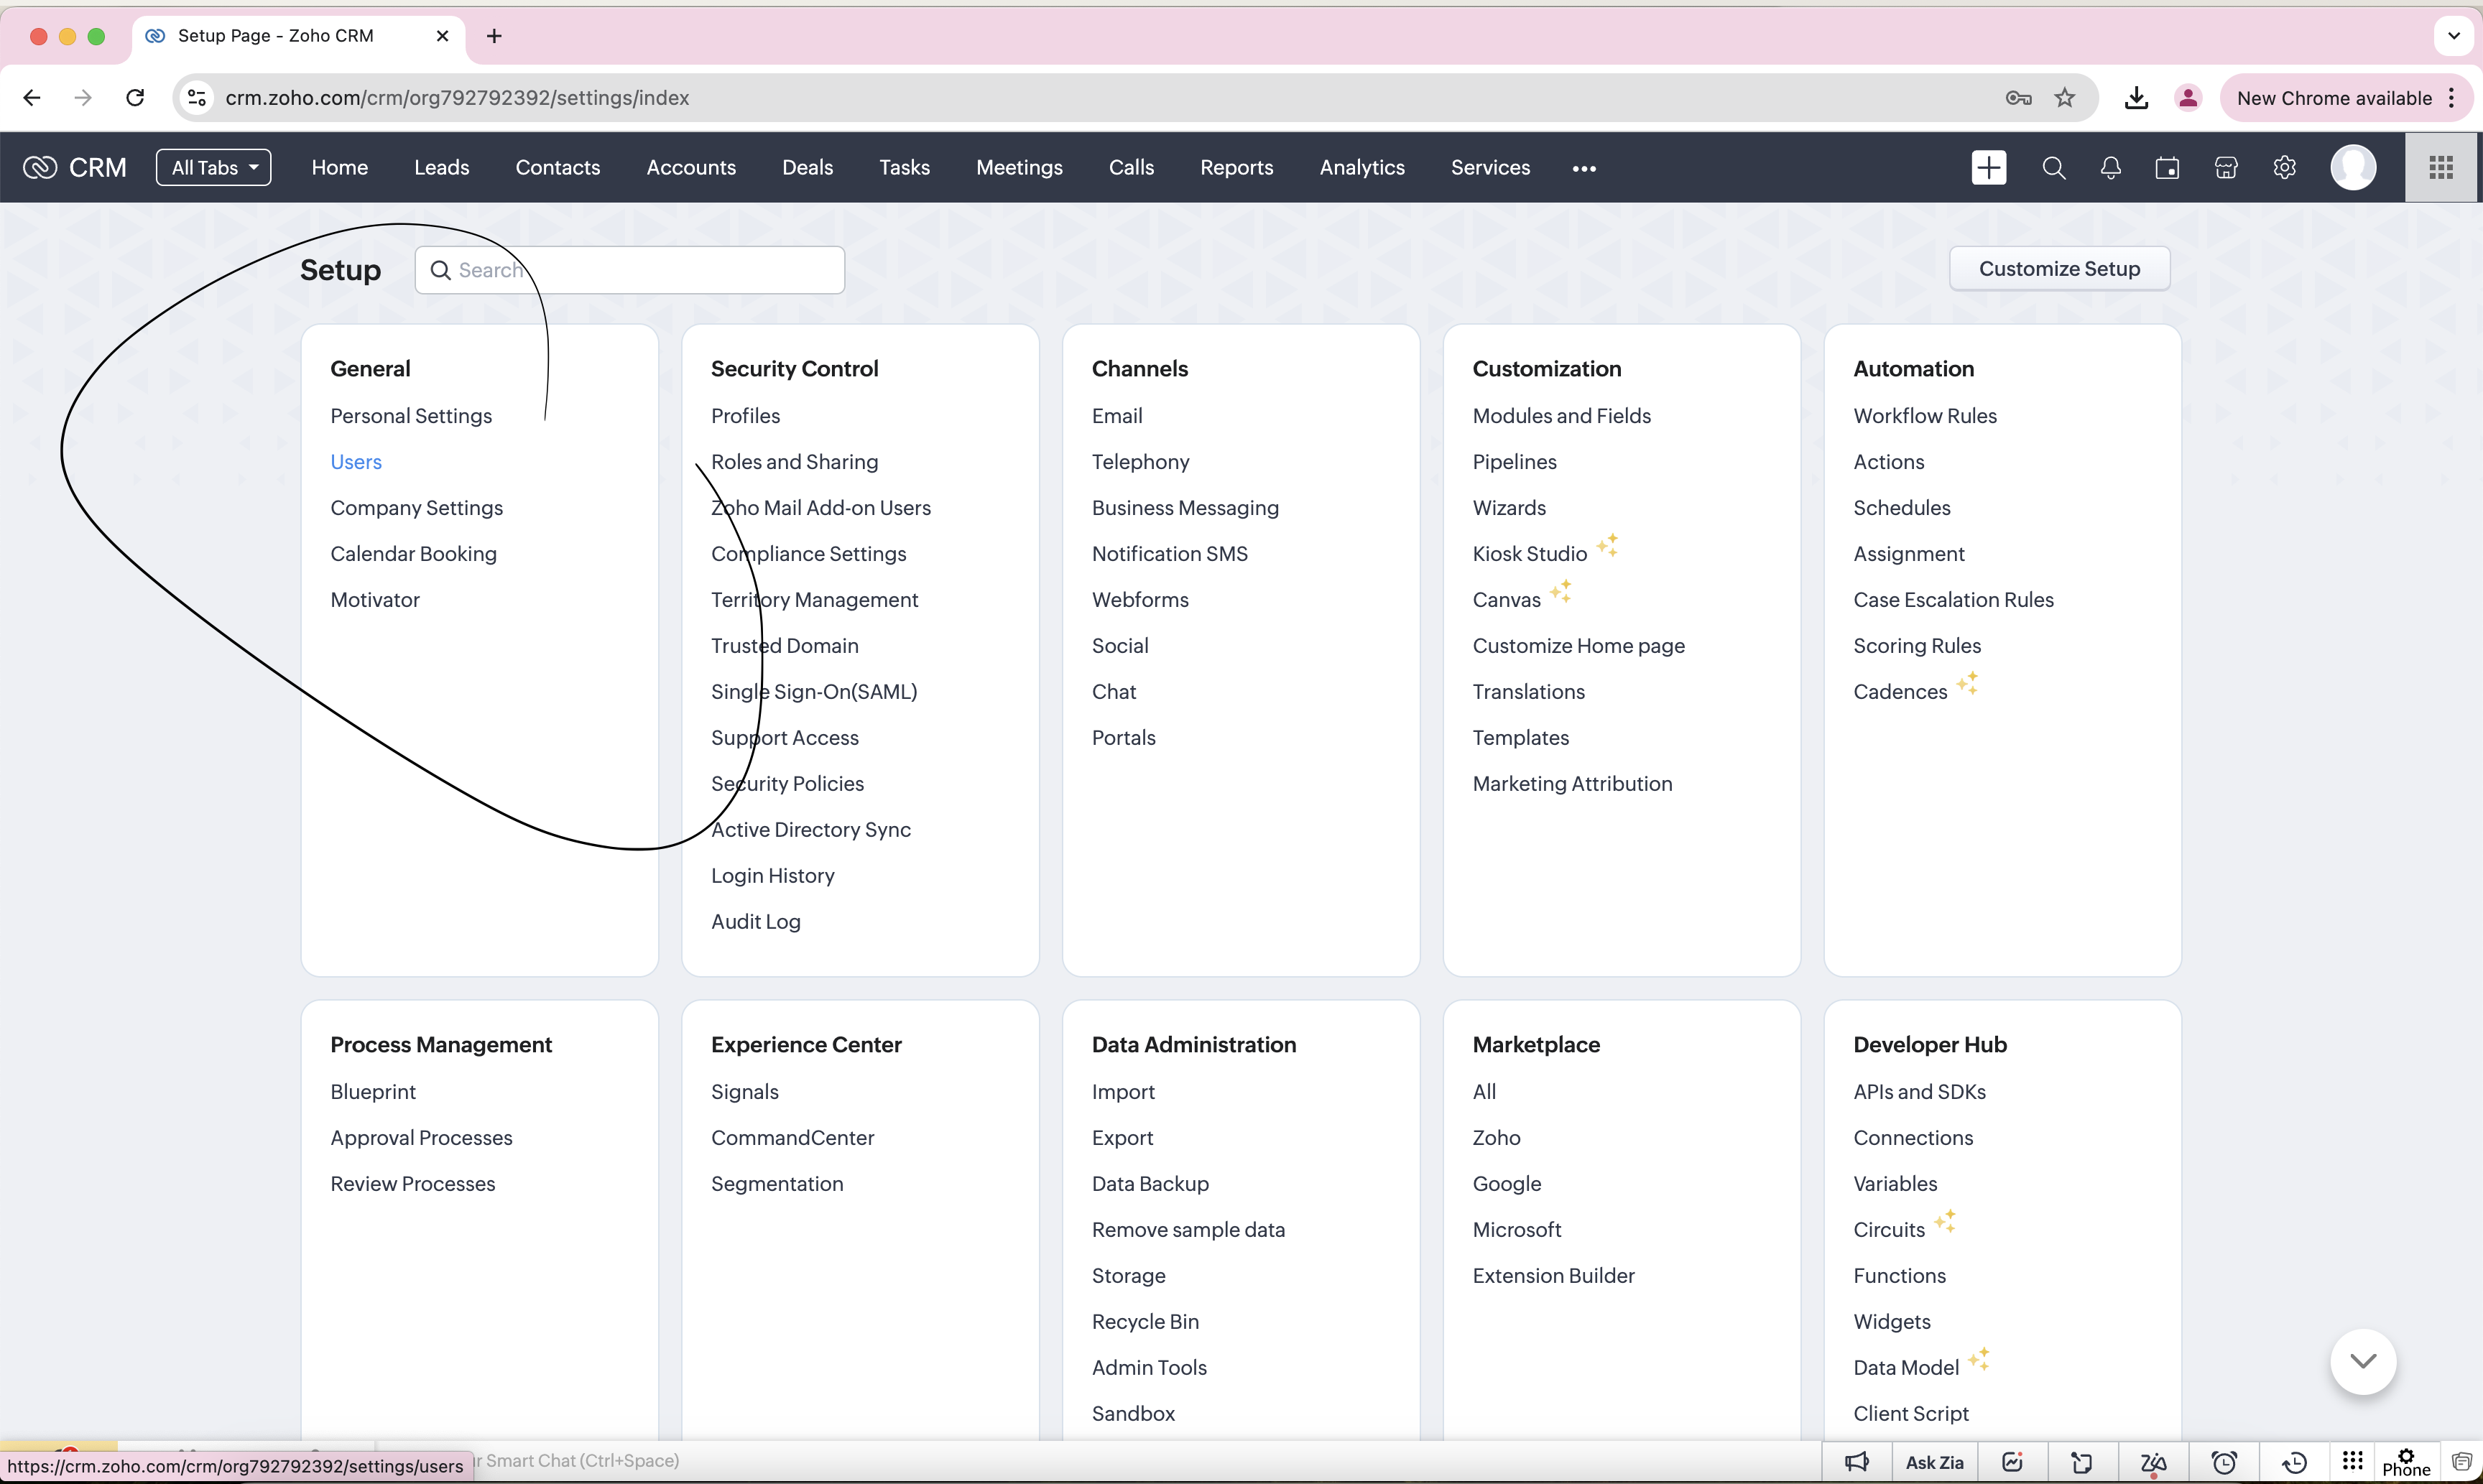Open Data Backup under Data Administration
Screen dimensions: 2483x1484
(x=1150, y=1183)
